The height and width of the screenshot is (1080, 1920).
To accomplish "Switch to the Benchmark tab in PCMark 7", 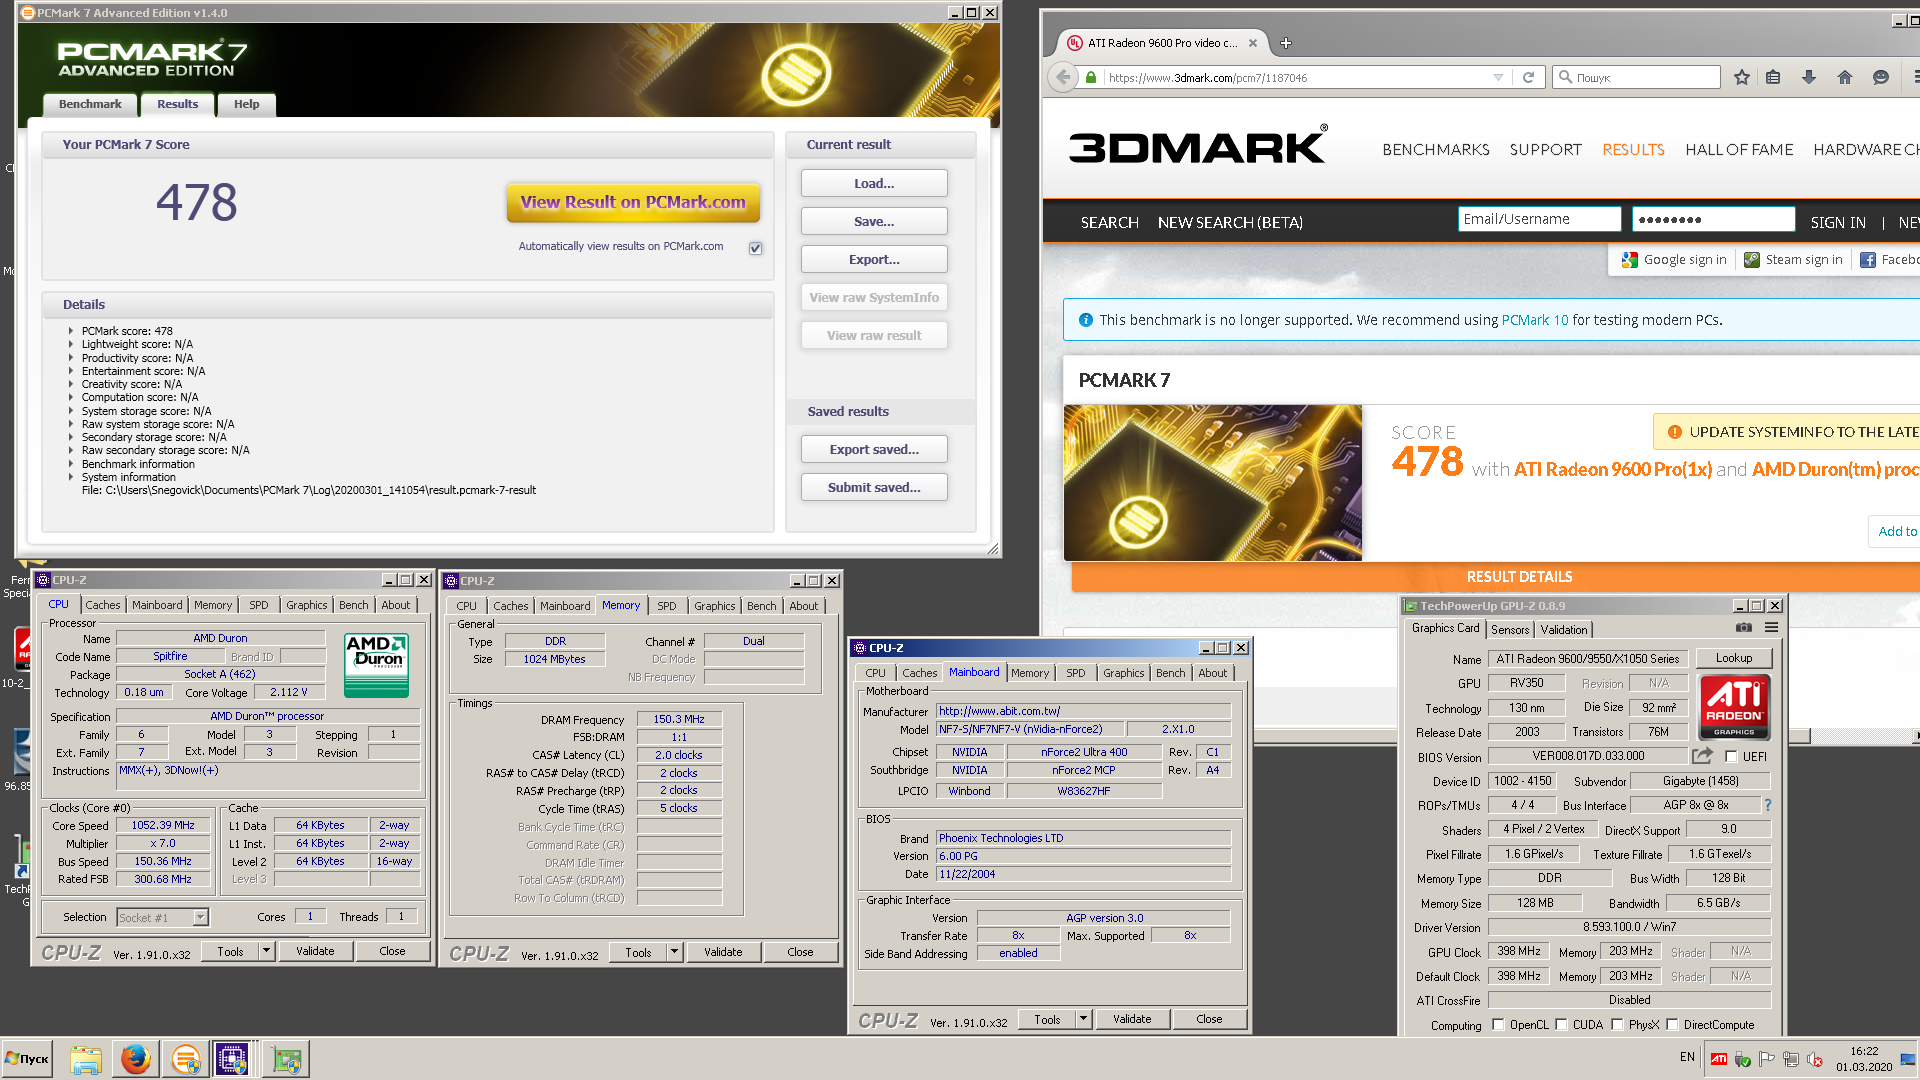I will coord(90,104).
